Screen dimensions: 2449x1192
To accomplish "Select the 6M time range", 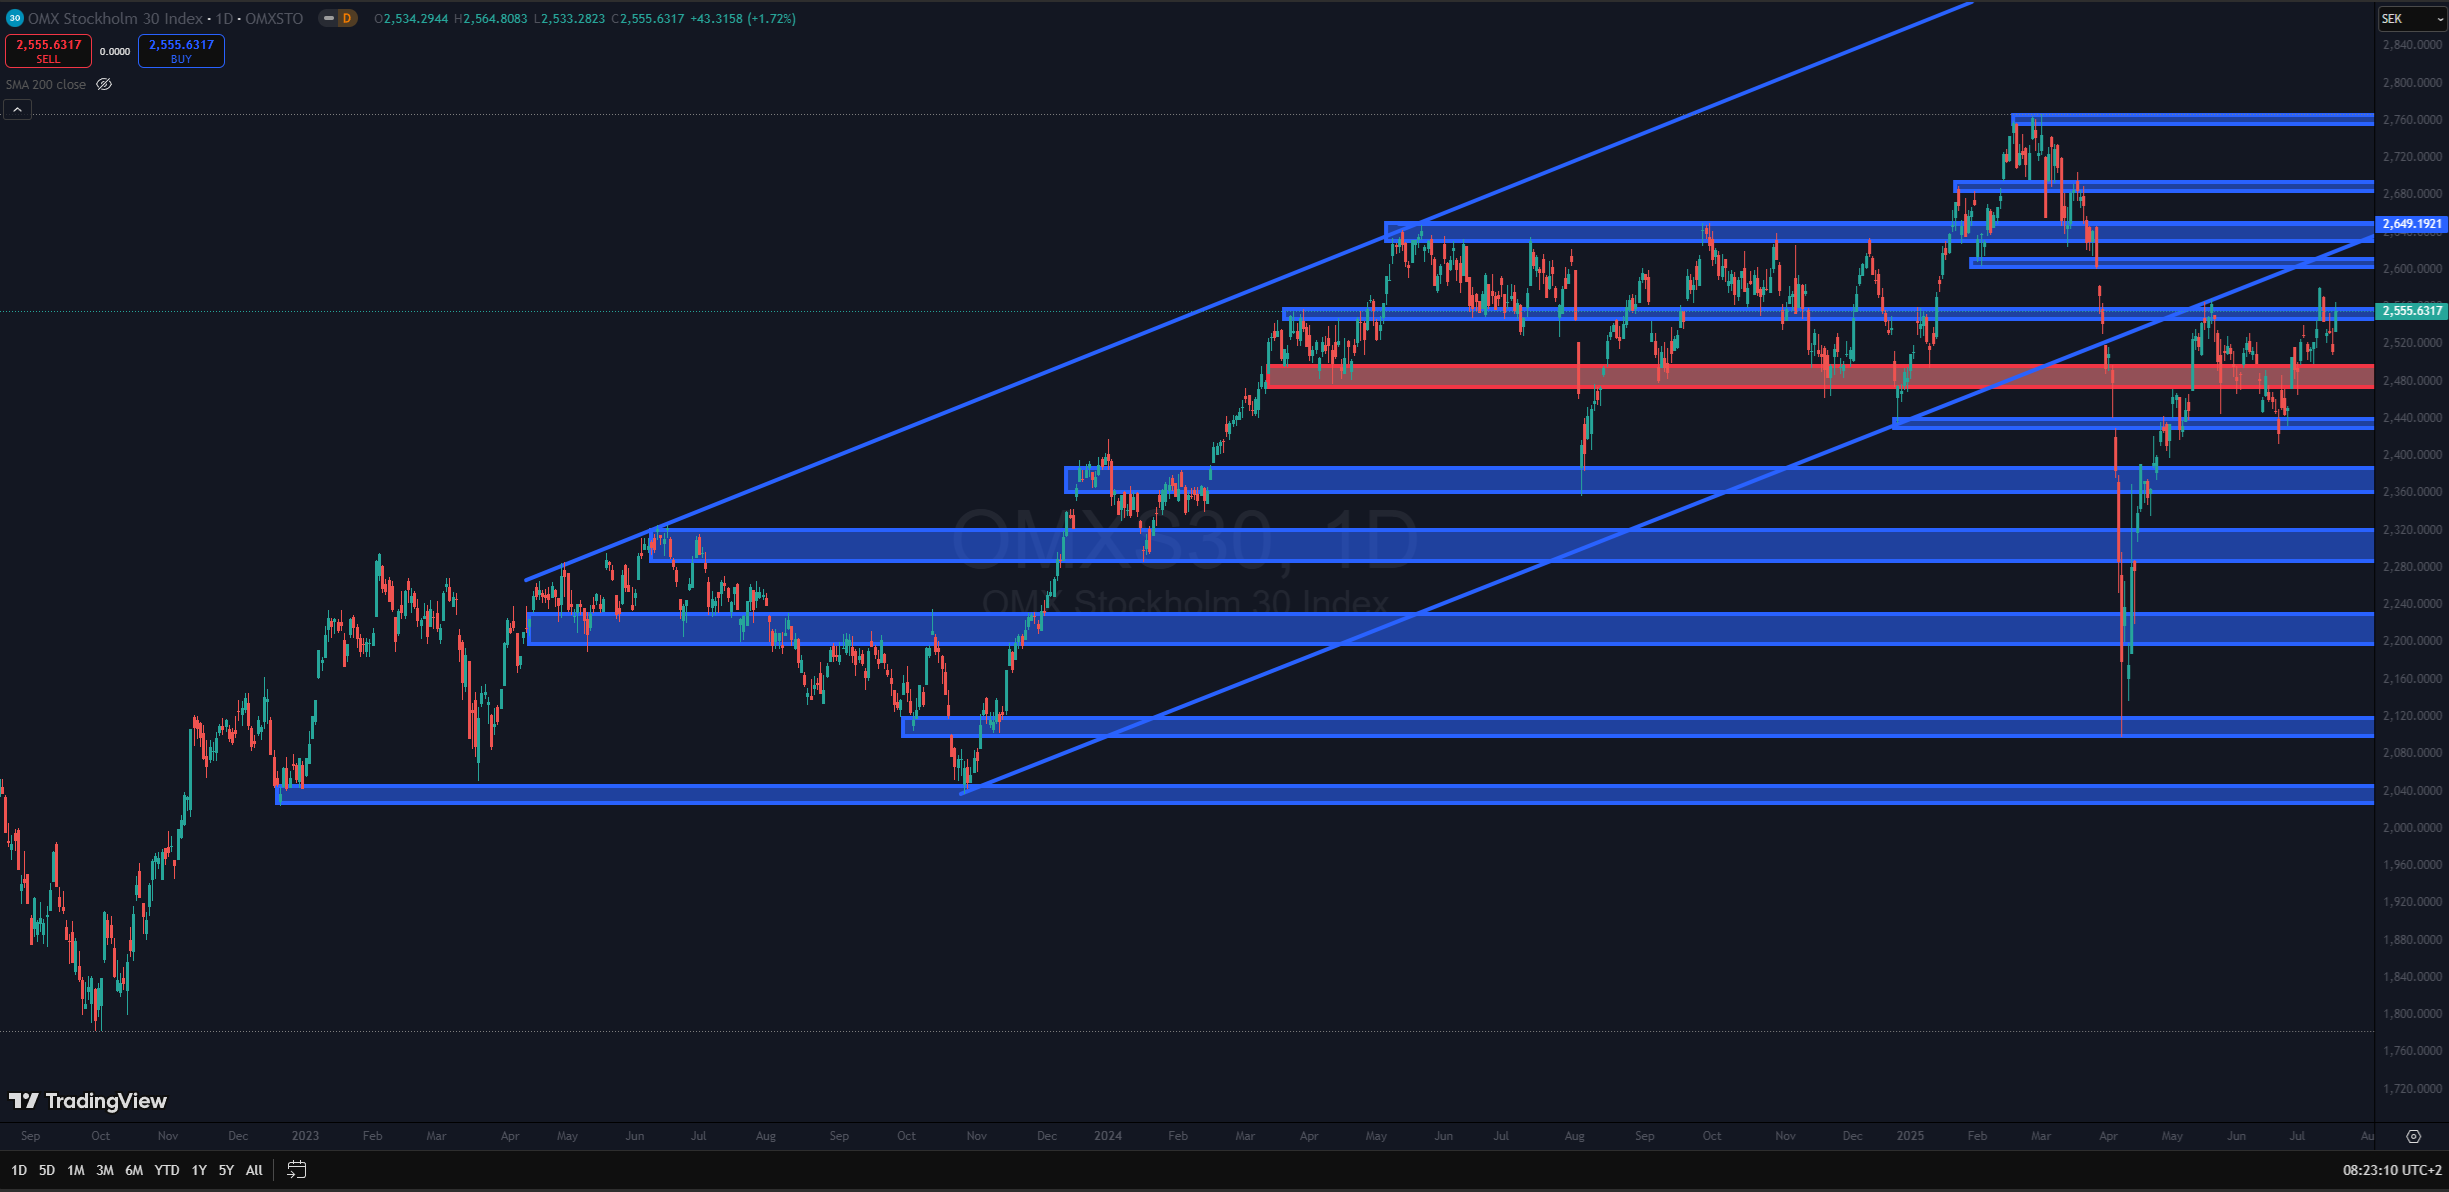I will click(134, 1170).
